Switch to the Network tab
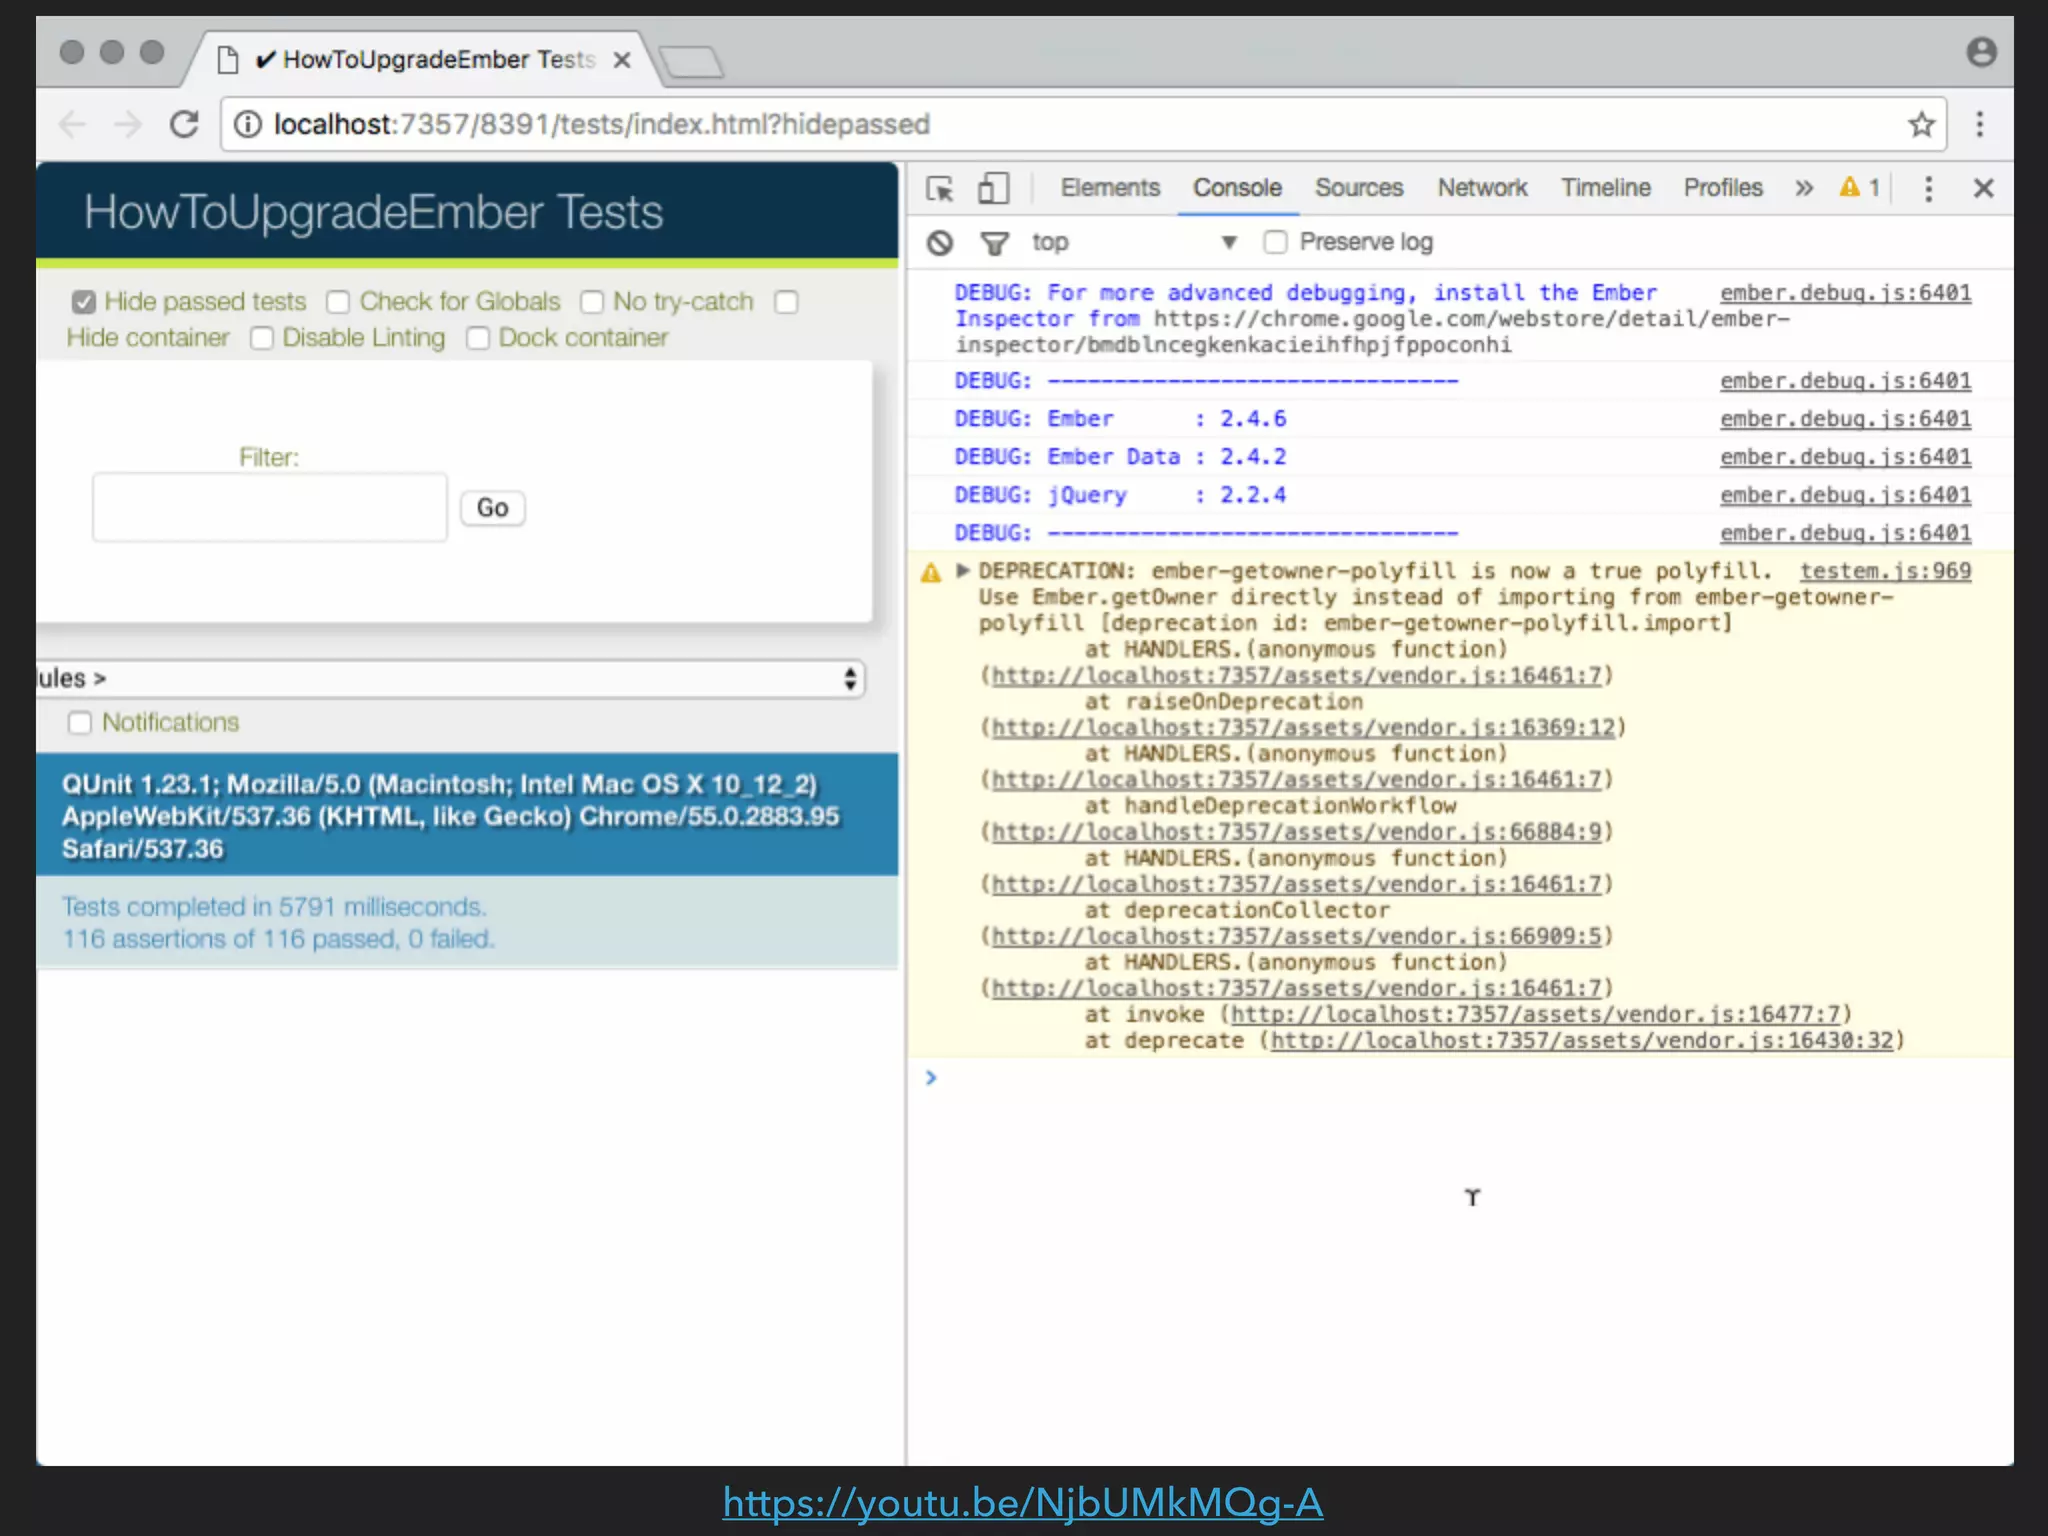Image resolution: width=2048 pixels, height=1536 pixels. (1482, 188)
